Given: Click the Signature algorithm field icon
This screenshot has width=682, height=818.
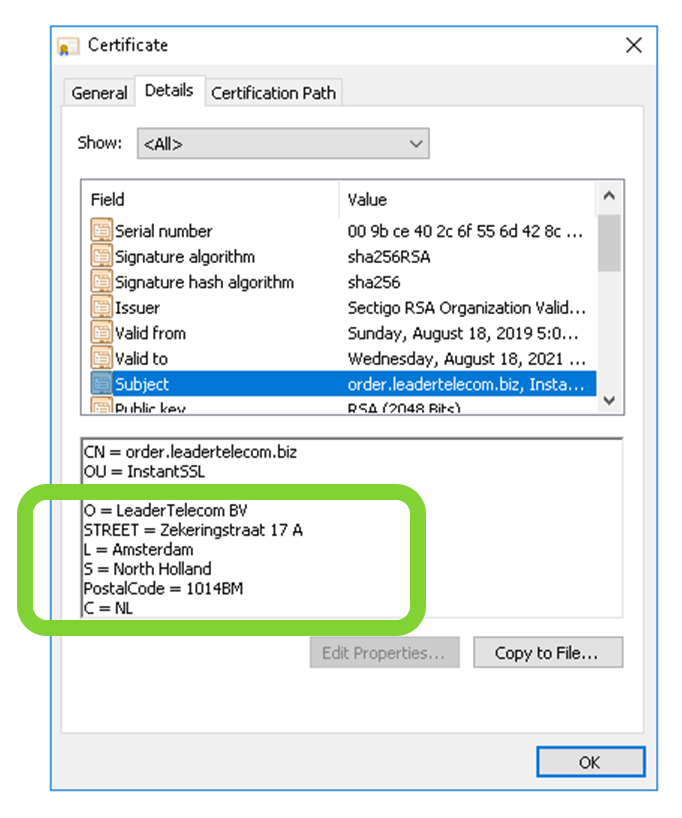Looking at the screenshot, I should click(101, 257).
